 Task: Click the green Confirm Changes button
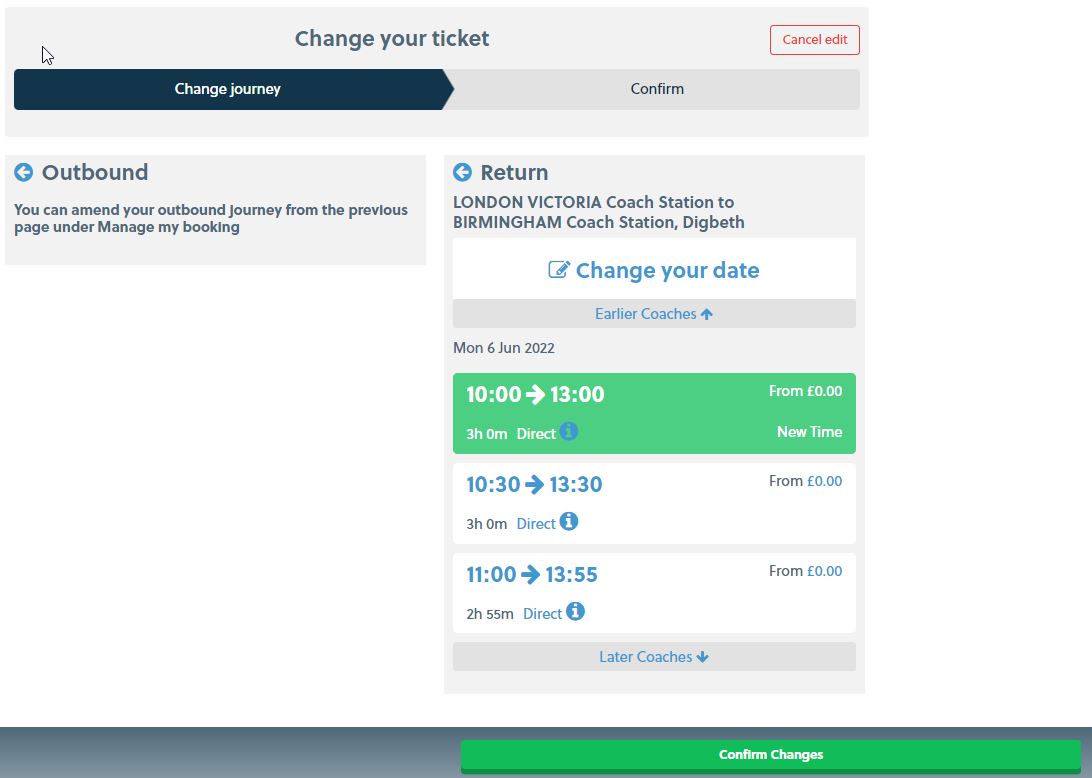pos(771,756)
